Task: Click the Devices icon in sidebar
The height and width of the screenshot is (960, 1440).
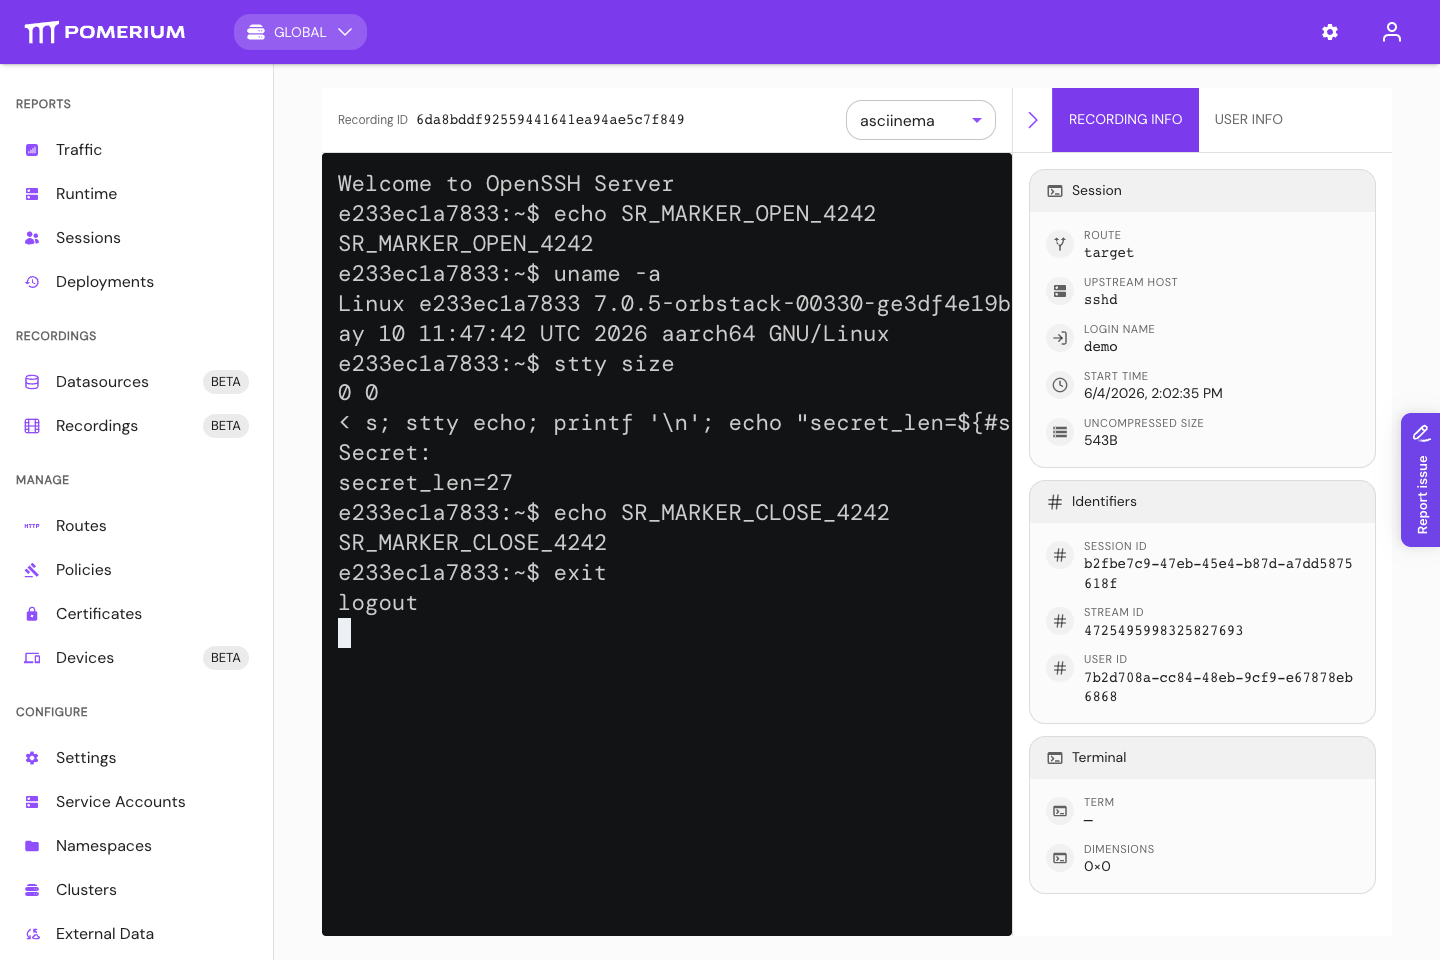Action: [32, 658]
